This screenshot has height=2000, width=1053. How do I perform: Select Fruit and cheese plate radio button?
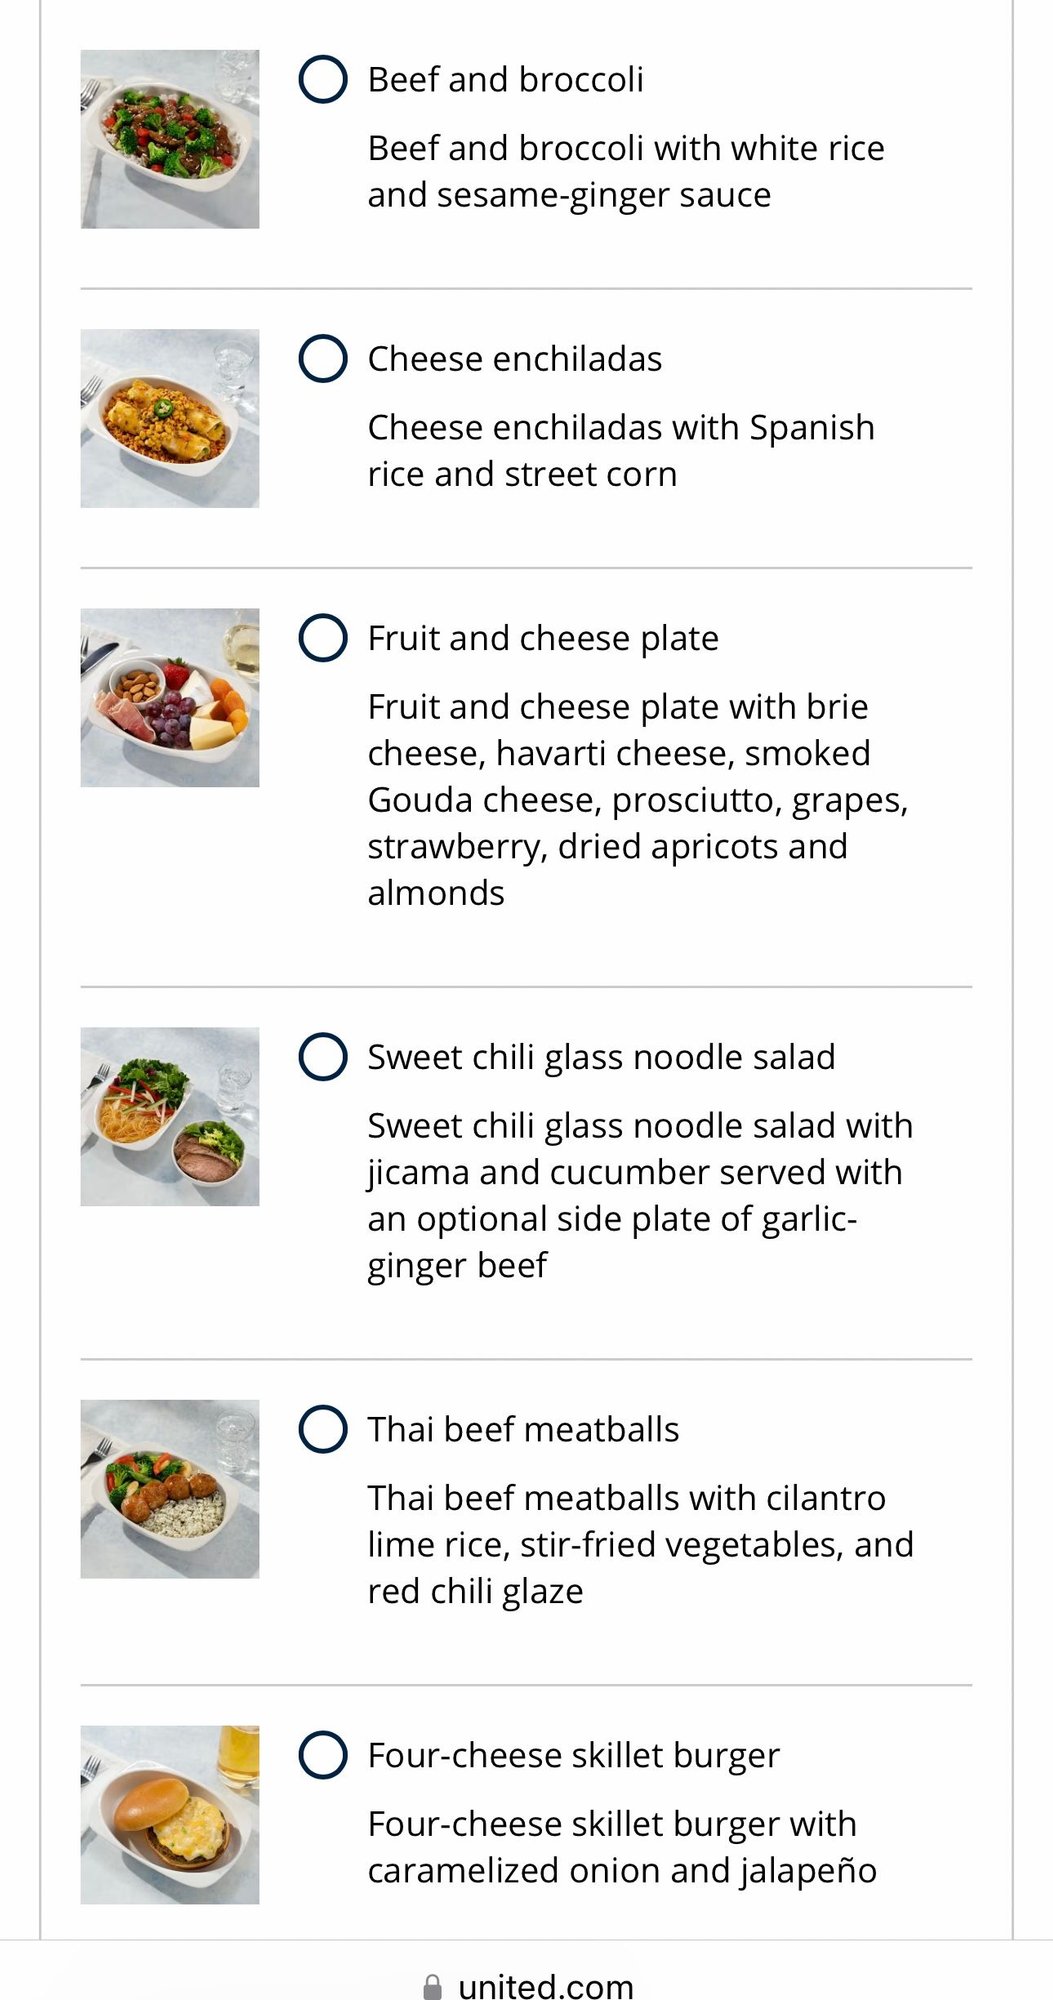(323, 638)
